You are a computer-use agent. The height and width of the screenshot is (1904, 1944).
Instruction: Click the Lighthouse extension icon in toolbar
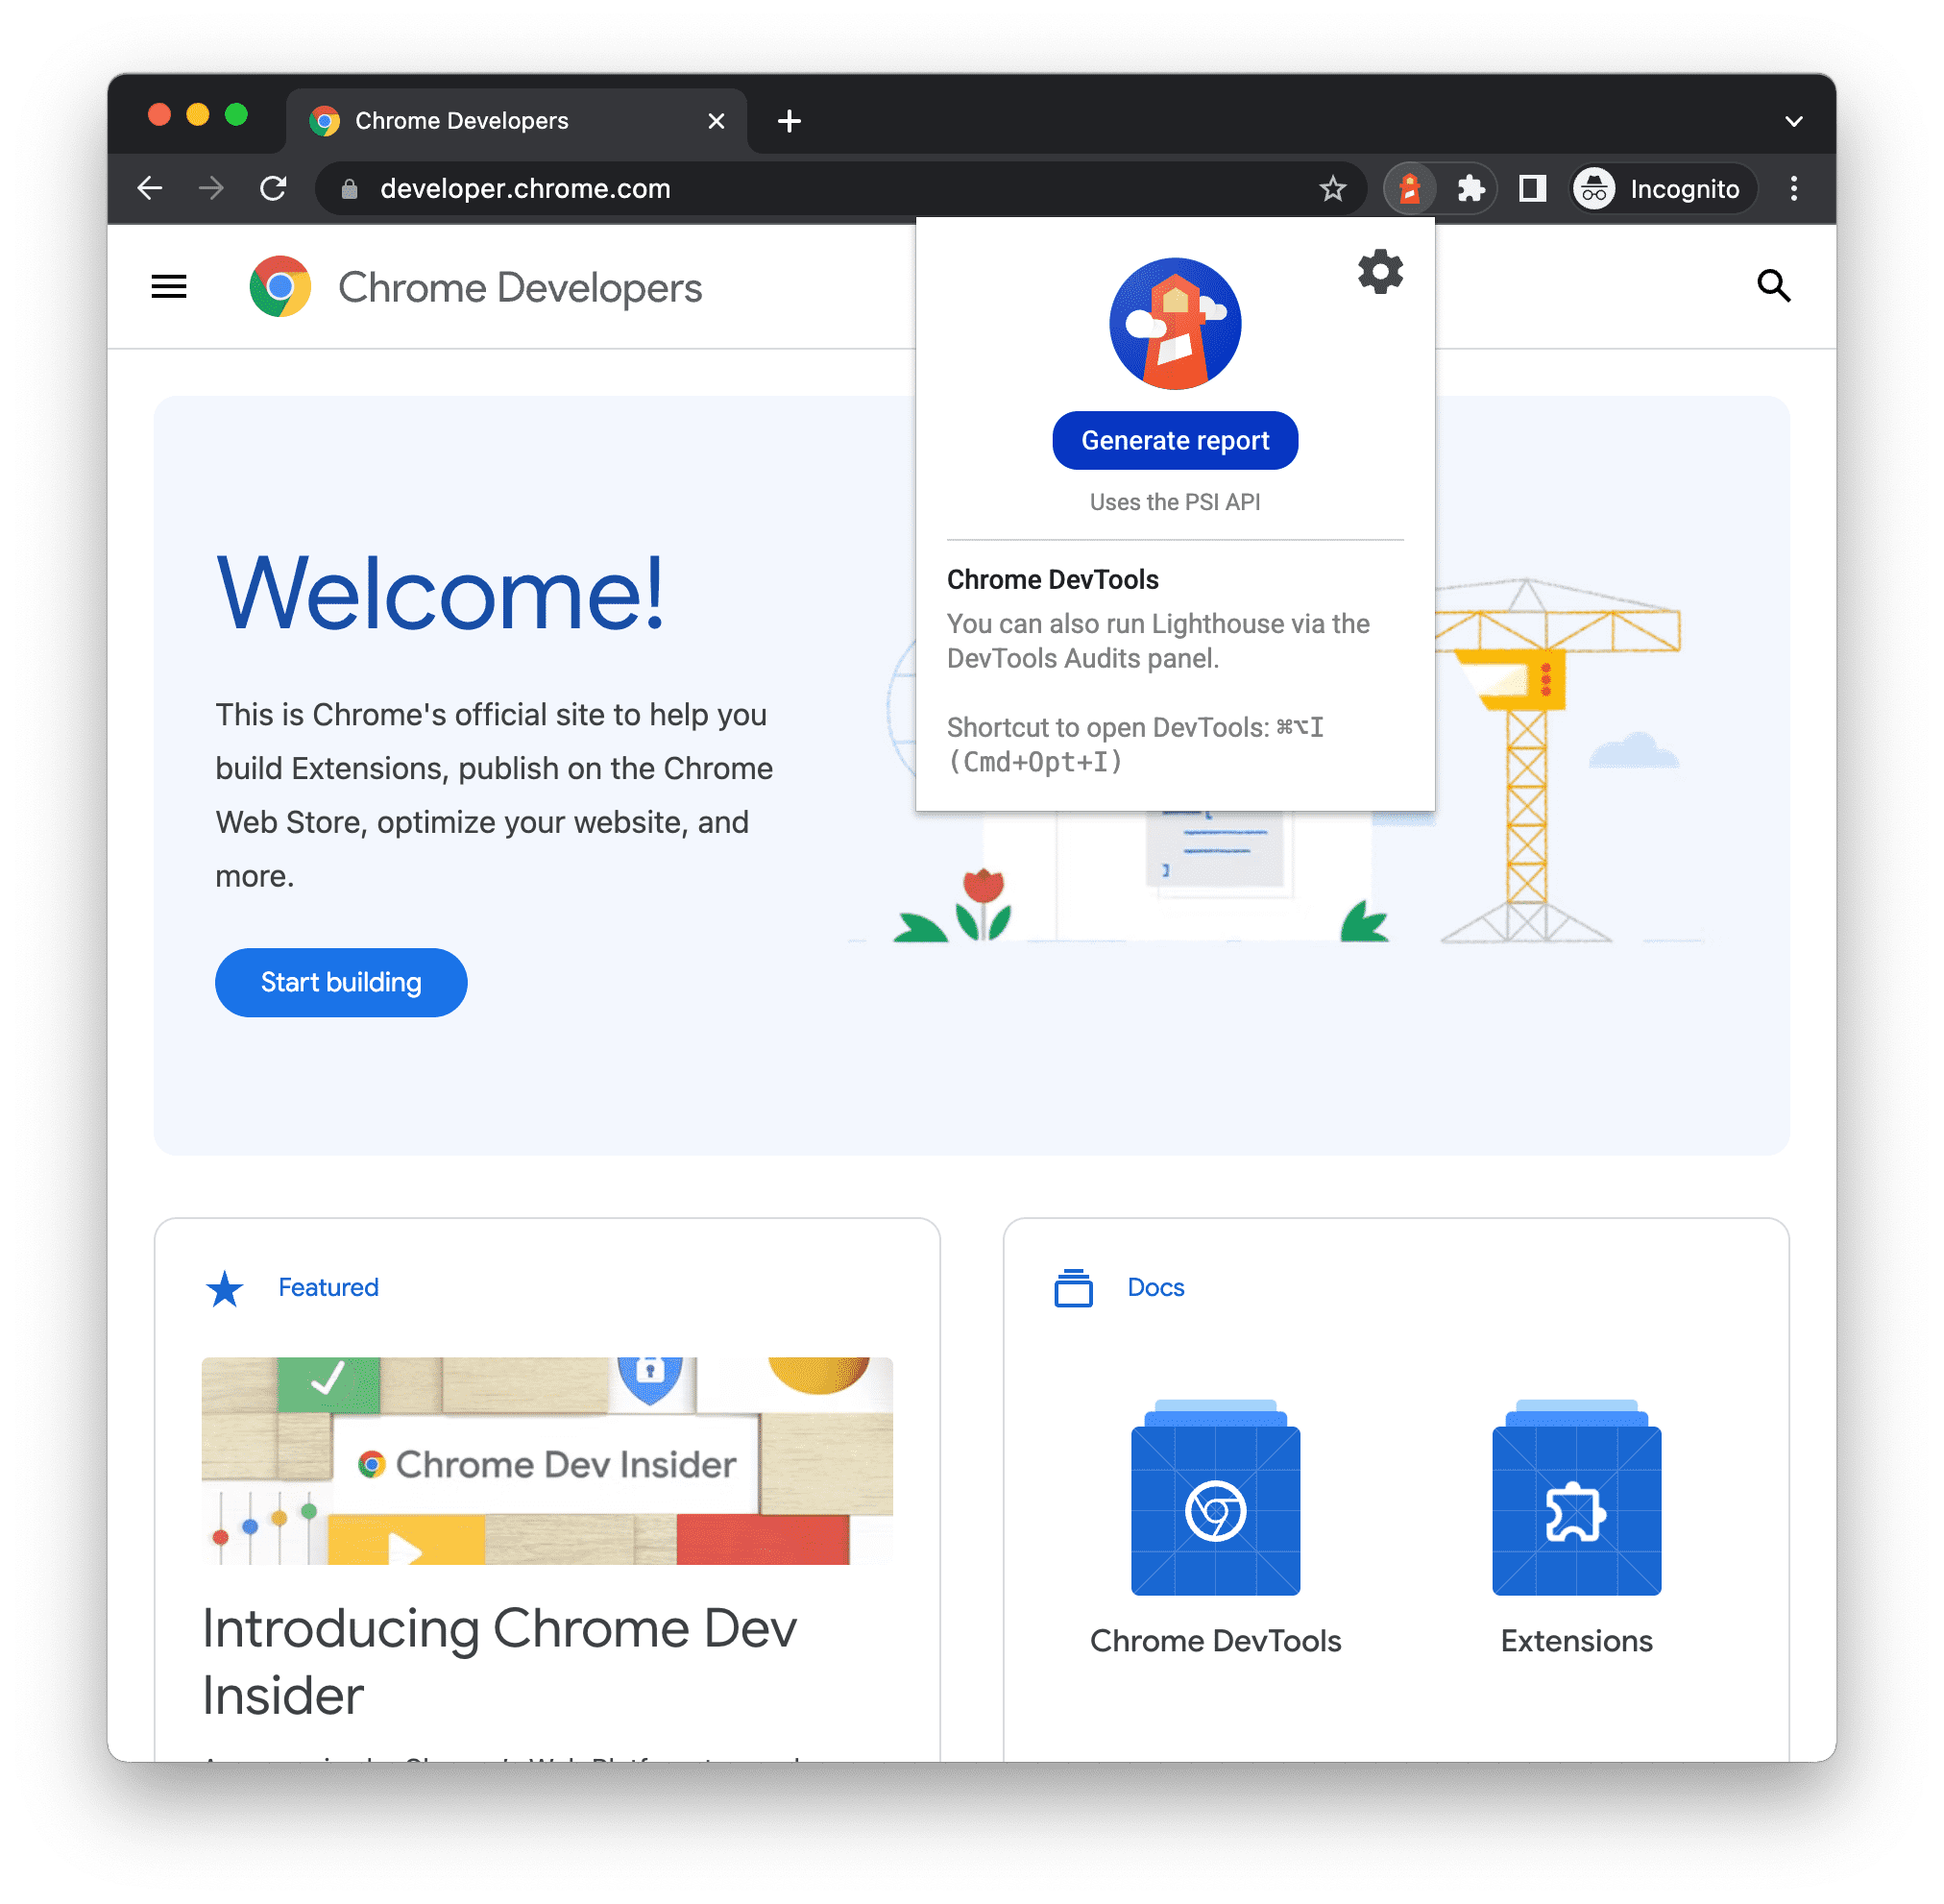tap(1407, 188)
